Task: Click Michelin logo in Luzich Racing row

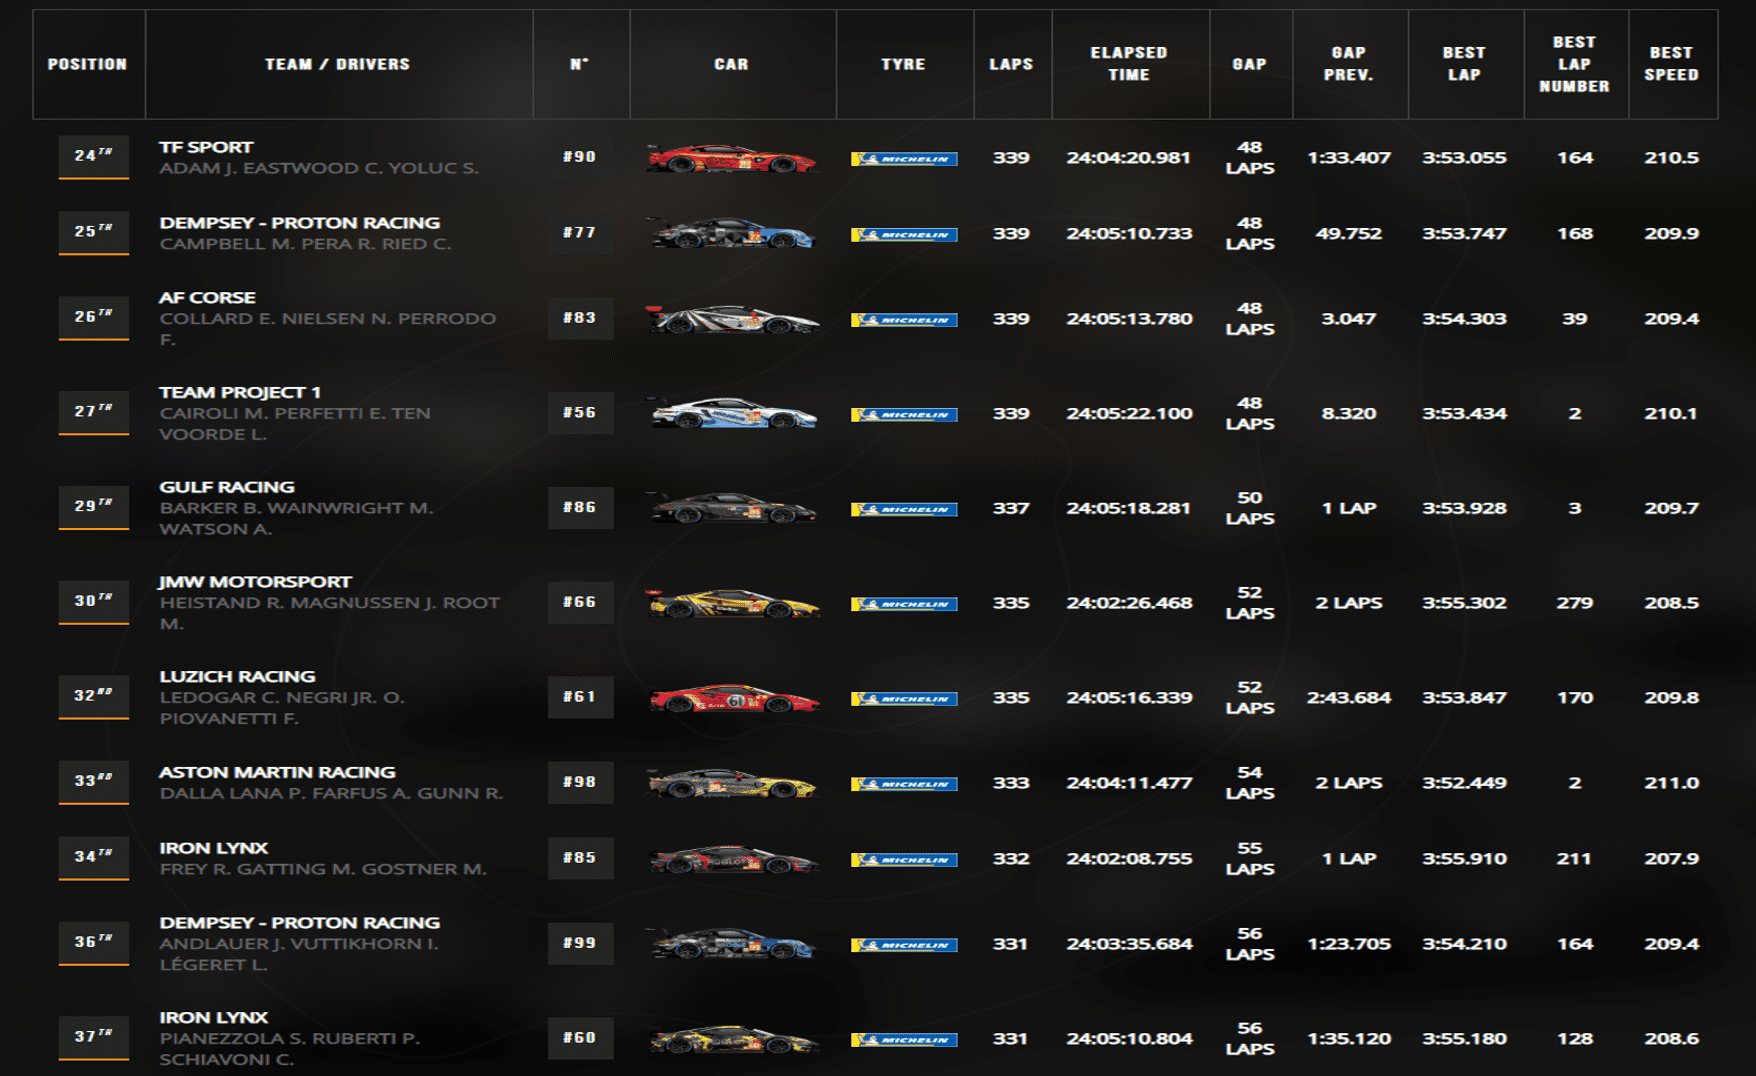Action: pyautogui.click(x=904, y=699)
